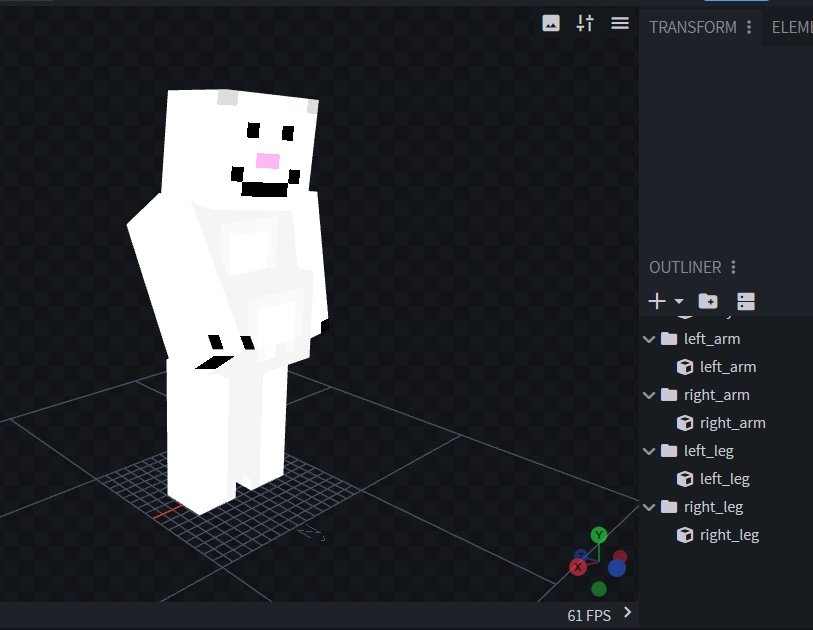Select the left_arm cube element
The width and height of the screenshot is (813, 630).
coord(726,367)
